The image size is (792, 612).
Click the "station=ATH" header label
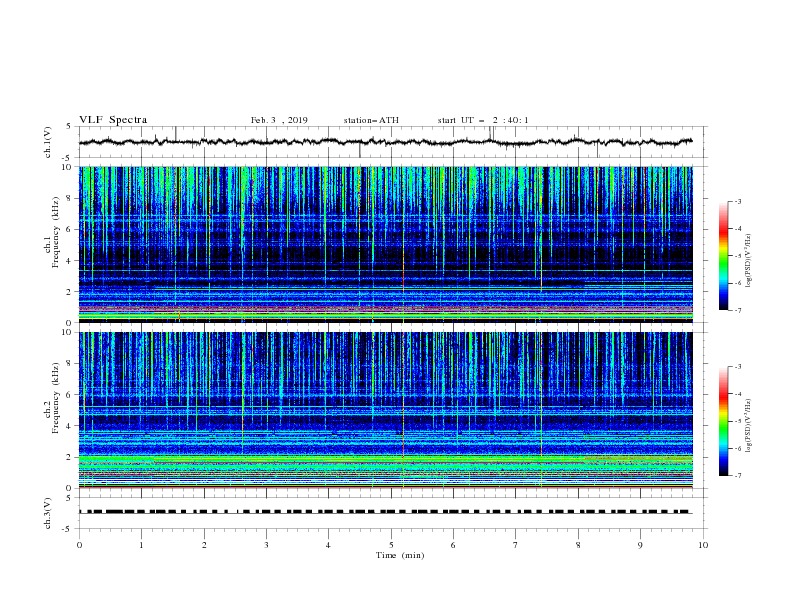(371, 120)
